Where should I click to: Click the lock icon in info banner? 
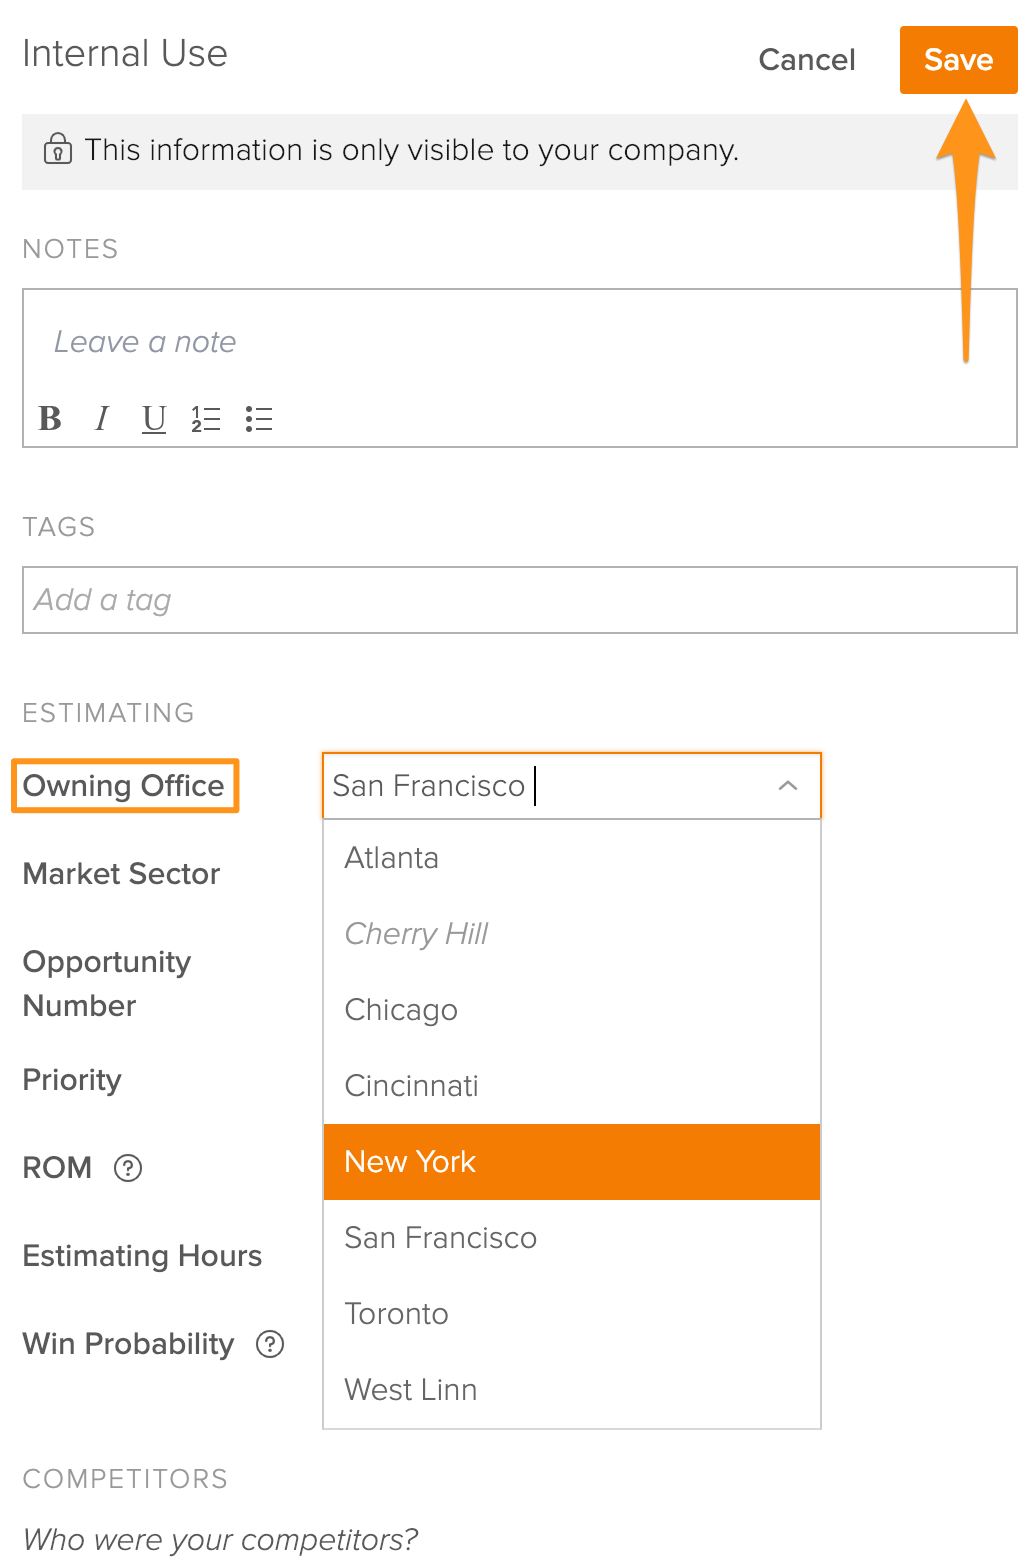point(57,149)
